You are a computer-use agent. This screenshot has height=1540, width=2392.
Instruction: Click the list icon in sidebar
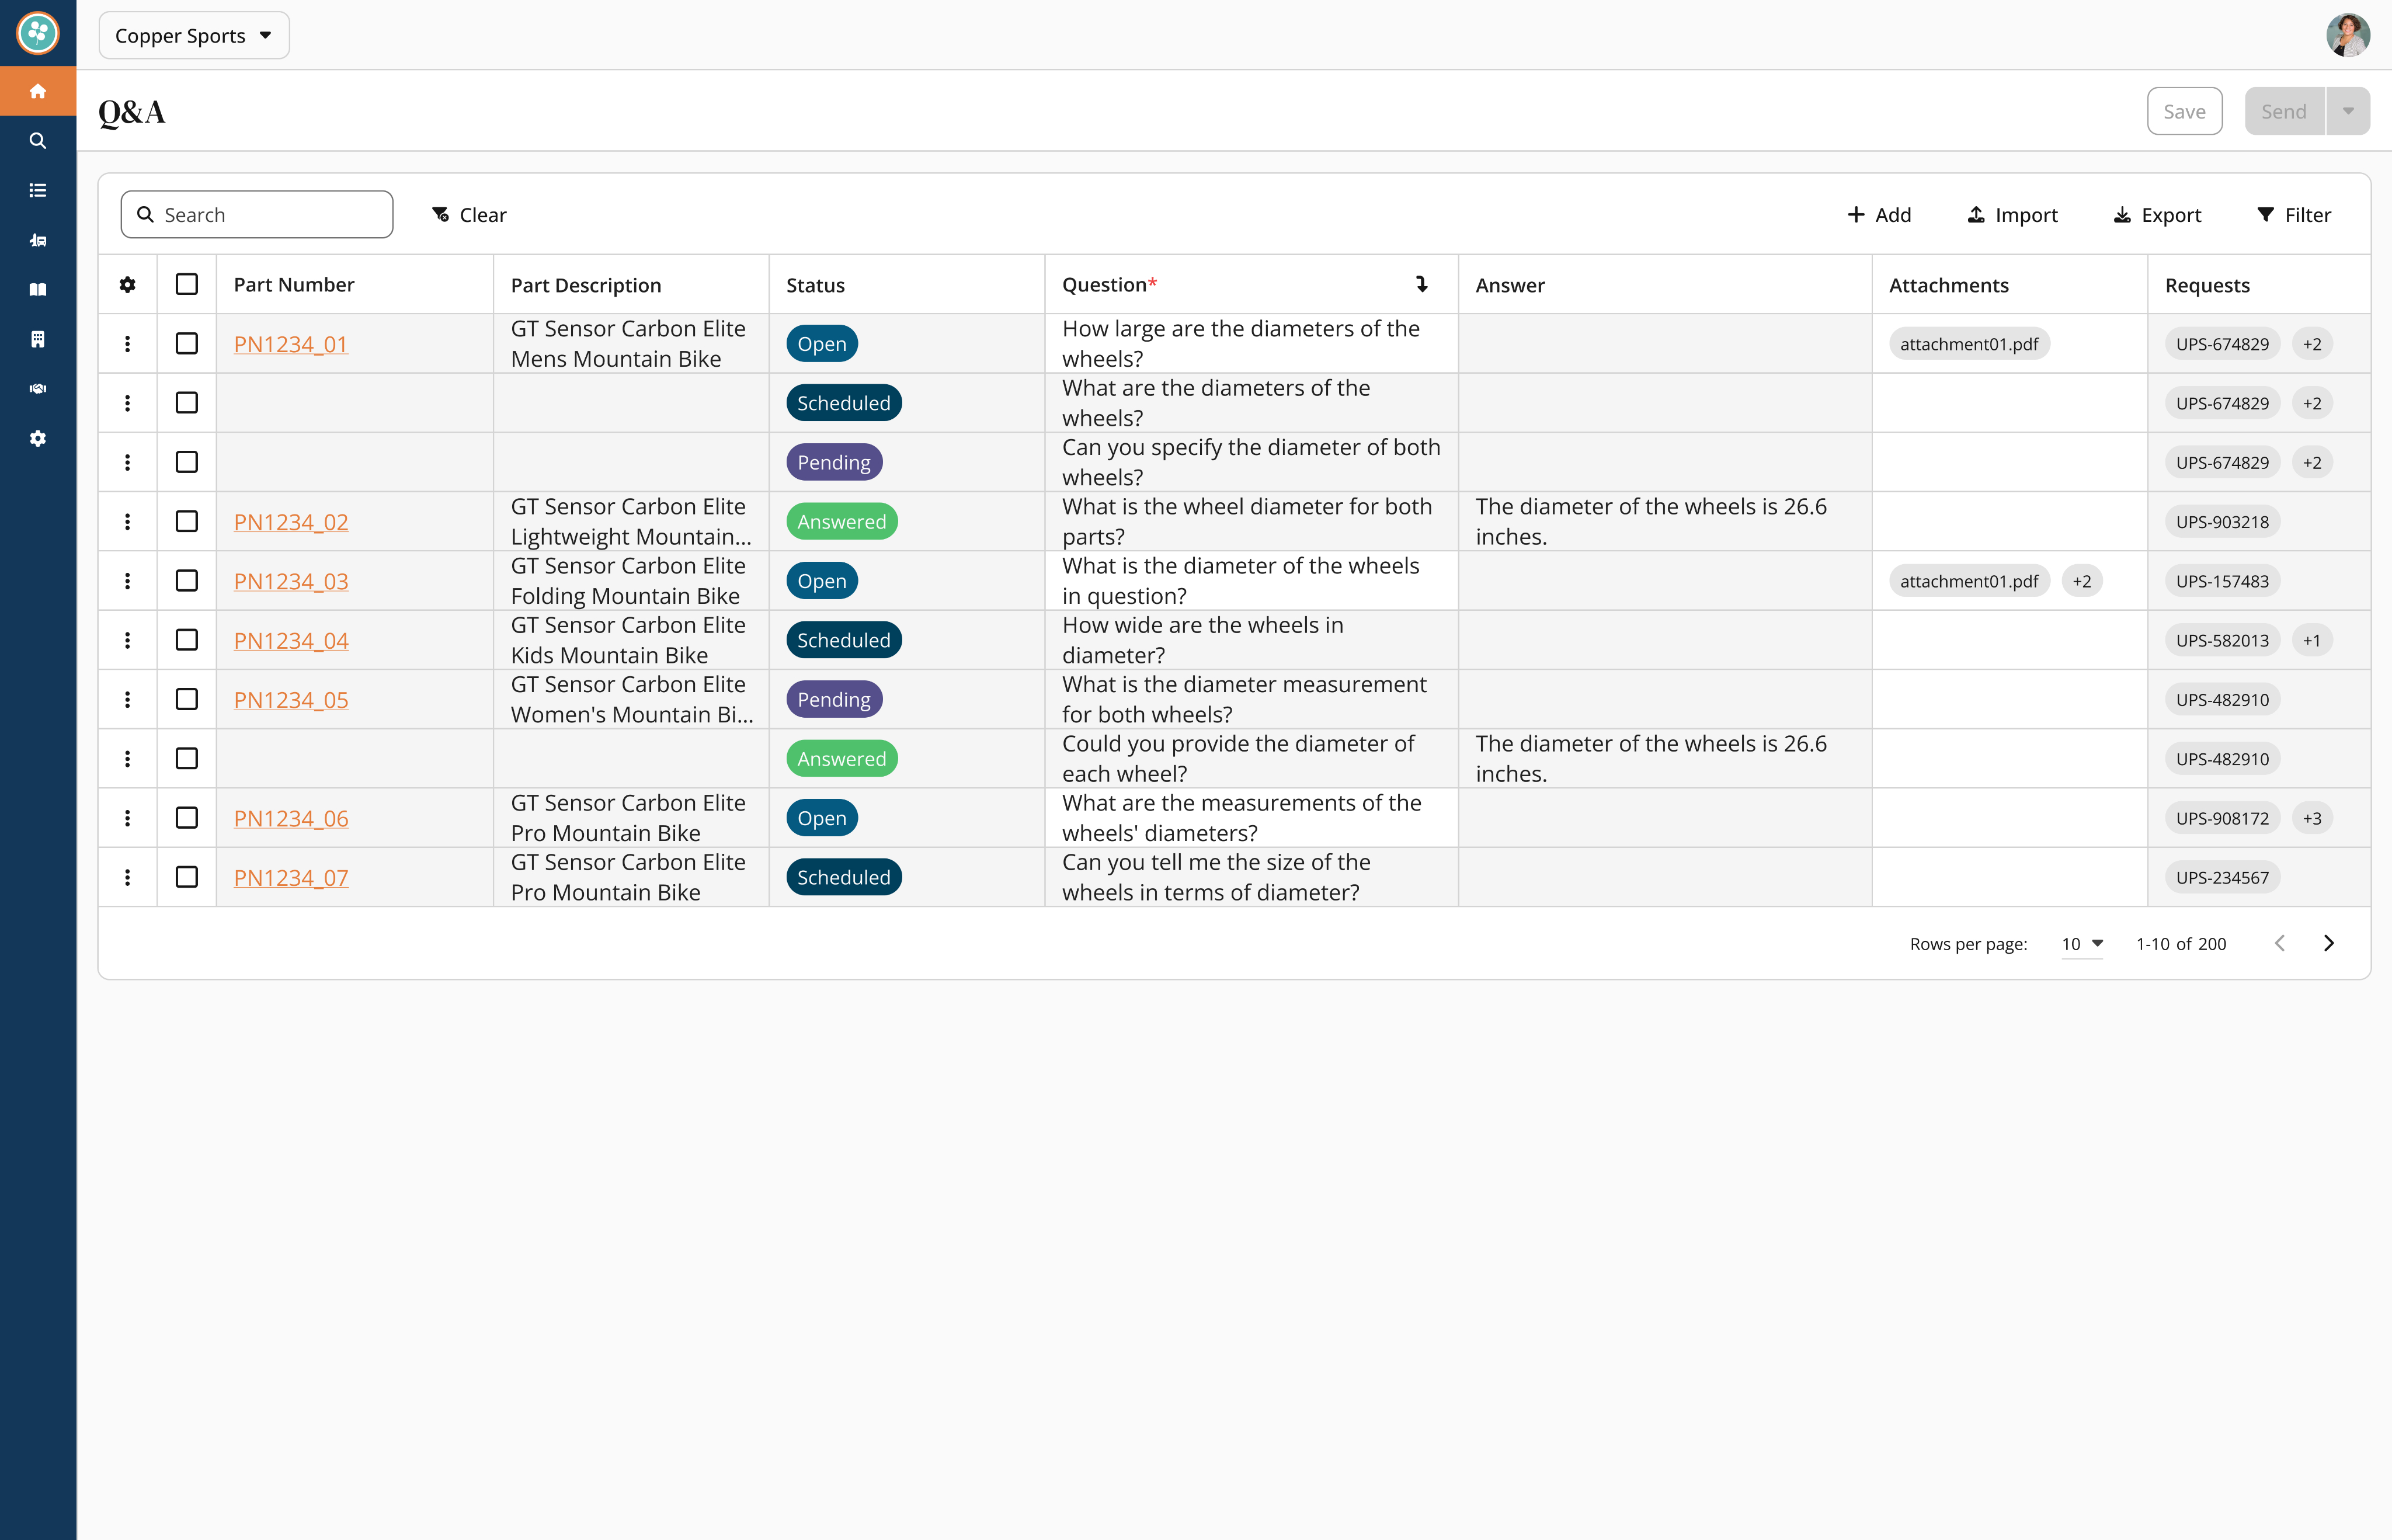(x=38, y=190)
